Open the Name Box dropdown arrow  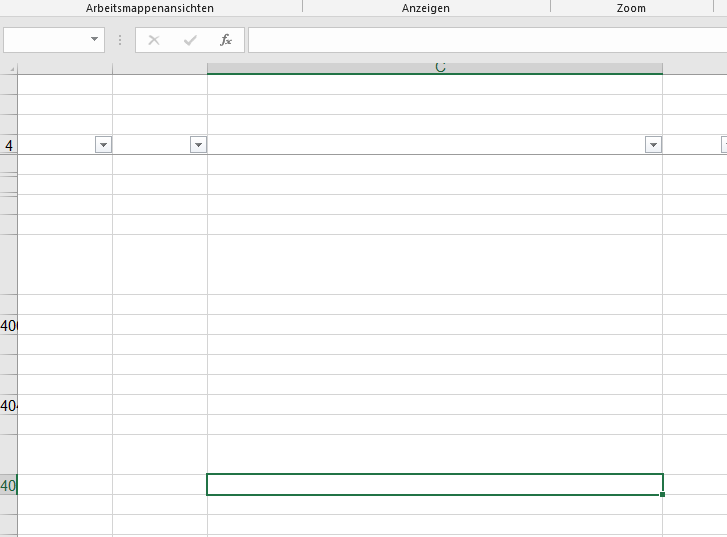[x=96, y=40]
